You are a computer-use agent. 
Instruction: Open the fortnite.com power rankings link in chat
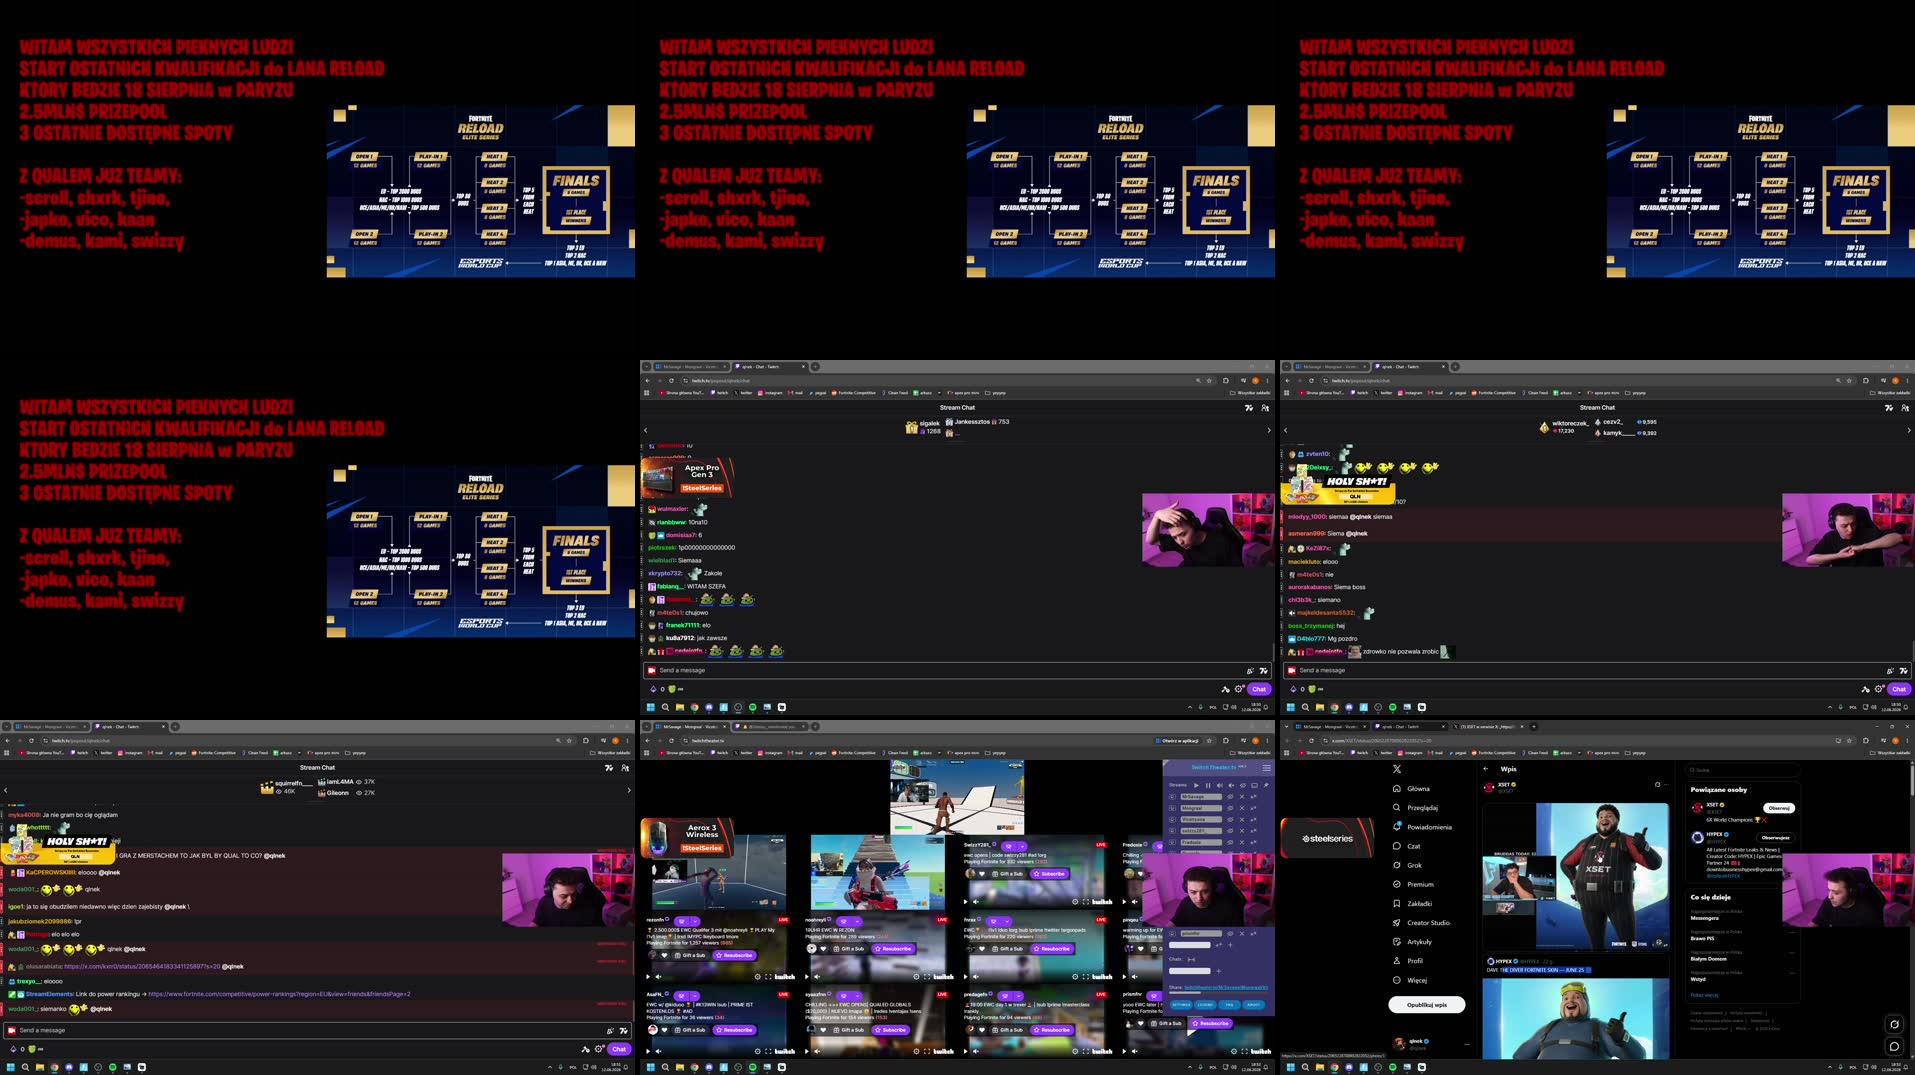coord(279,994)
